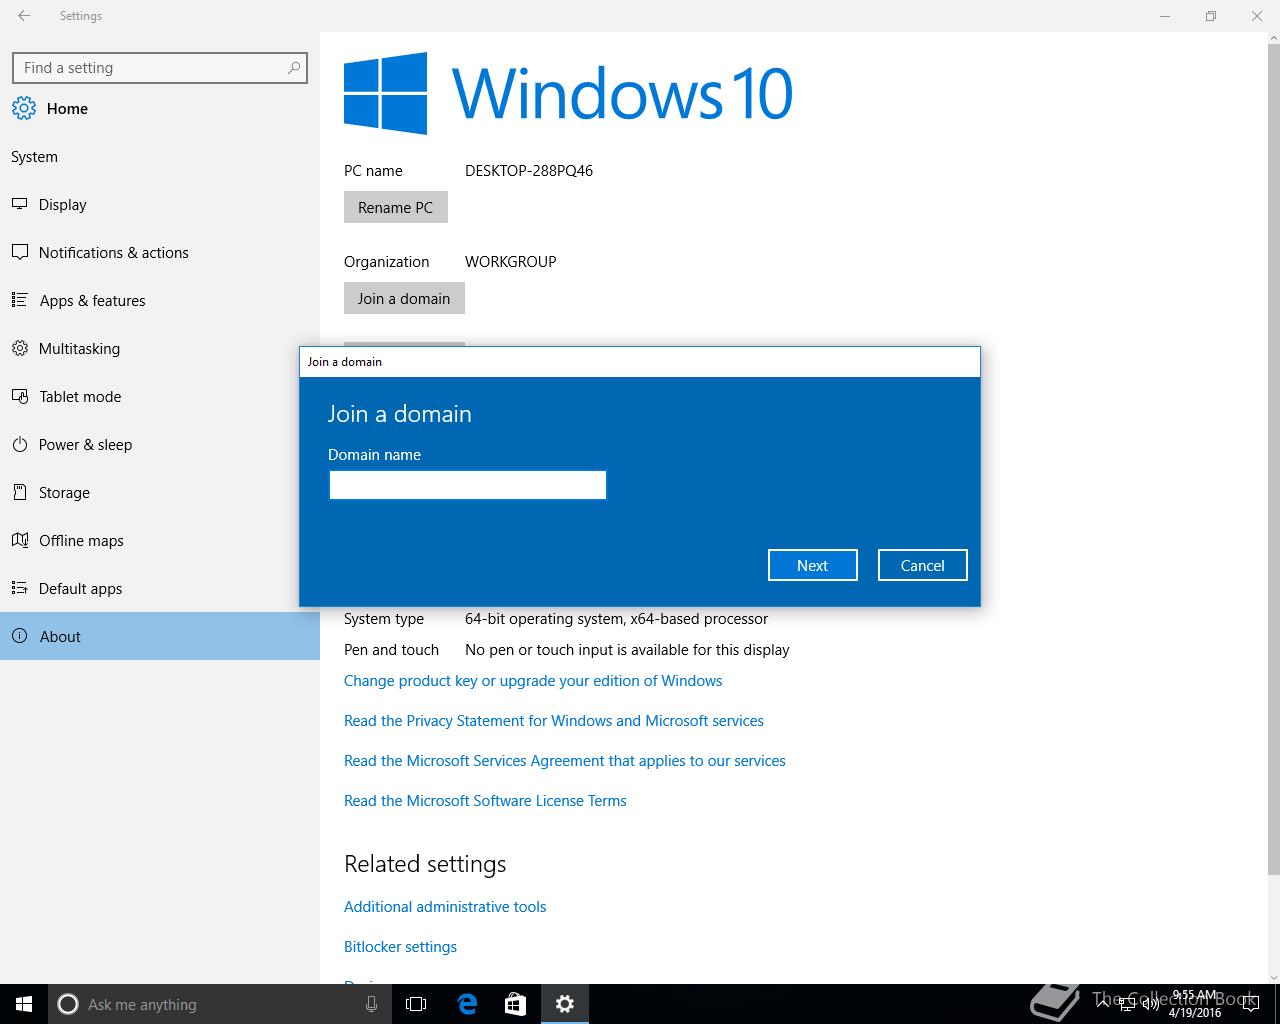The width and height of the screenshot is (1280, 1024).
Task: Click the Related settings heading
Action: (425, 863)
